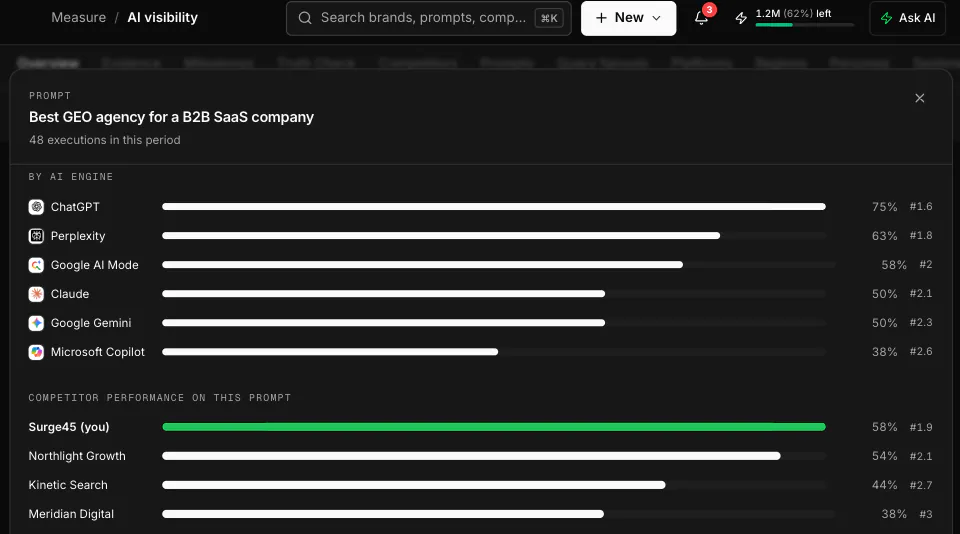Select the Google AI Mode label
Screen dimensions: 960x534
(94, 265)
